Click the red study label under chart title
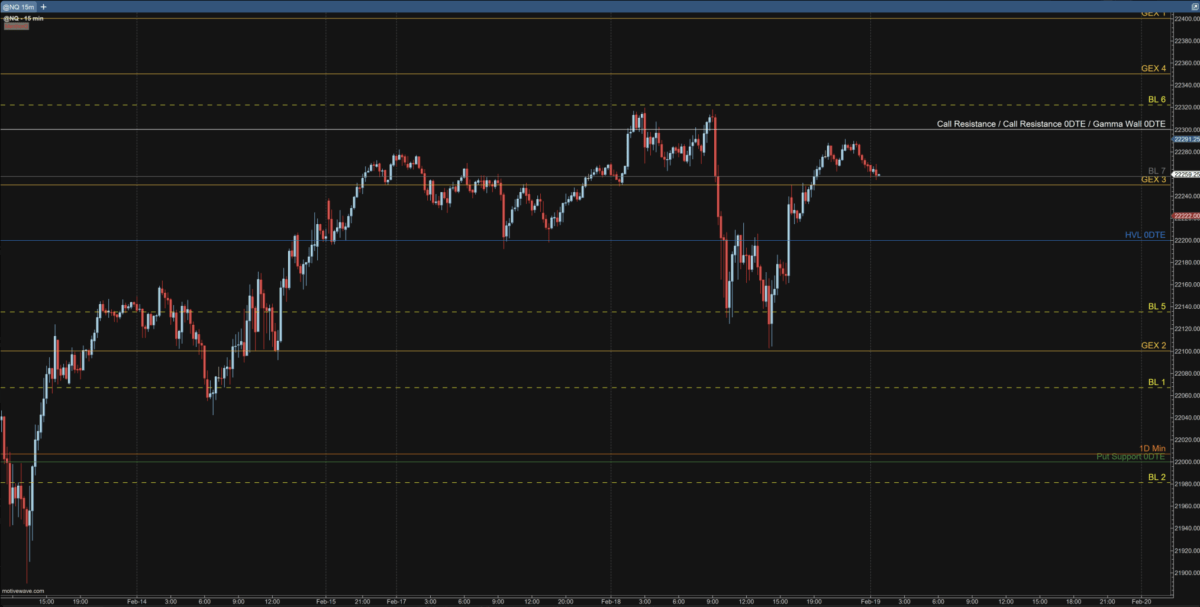The width and height of the screenshot is (1200, 607). click(x=16, y=26)
